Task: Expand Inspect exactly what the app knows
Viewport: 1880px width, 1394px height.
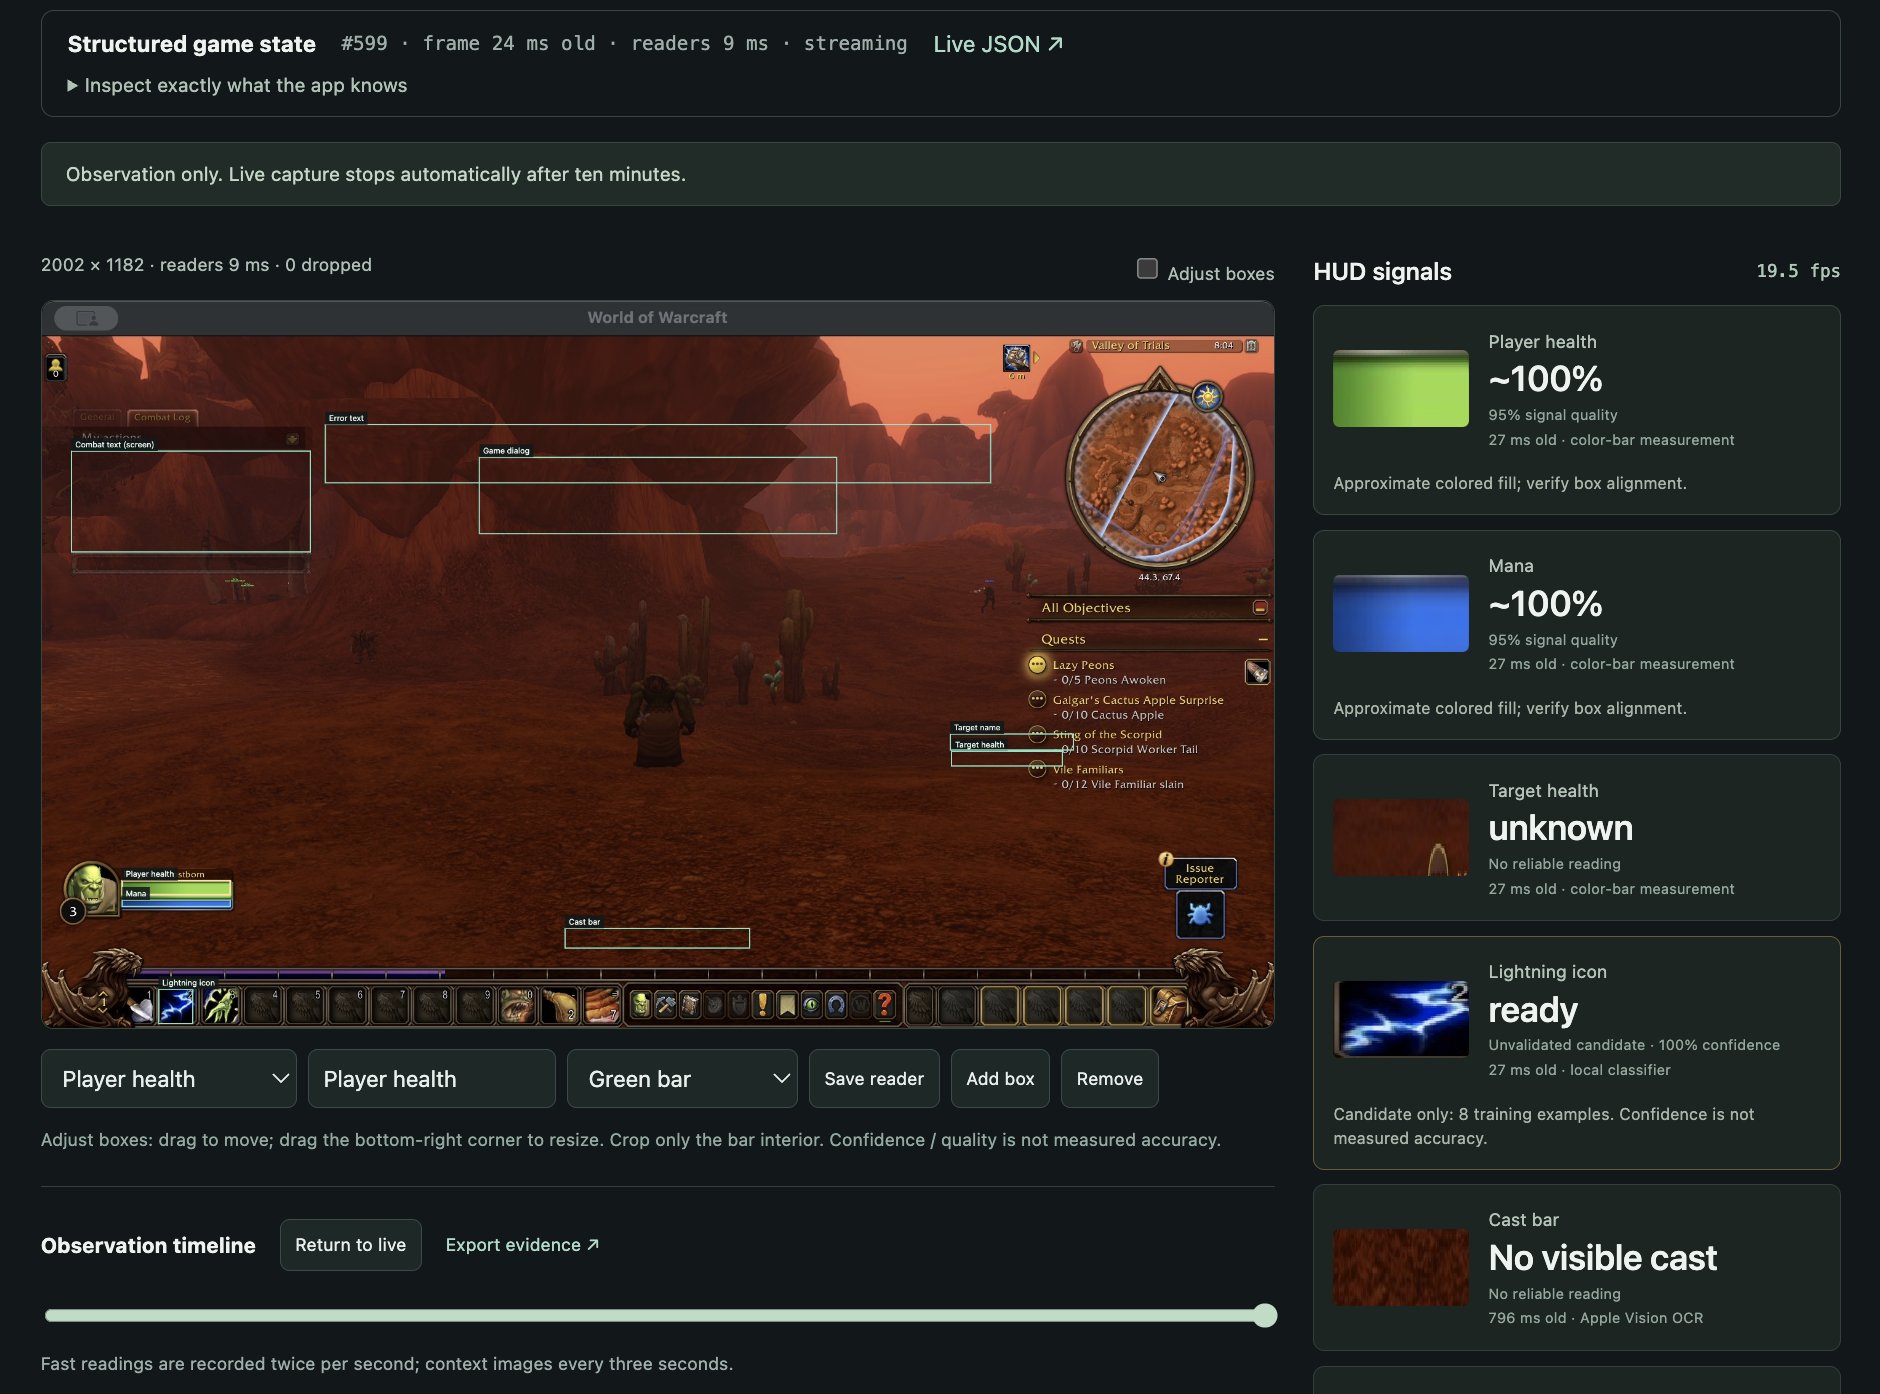Action: tap(237, 86)
